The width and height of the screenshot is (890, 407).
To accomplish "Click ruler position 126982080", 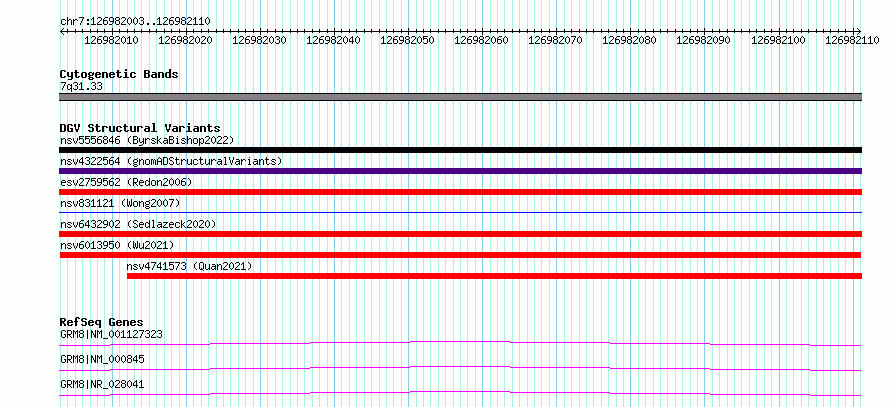I will 629,40.
